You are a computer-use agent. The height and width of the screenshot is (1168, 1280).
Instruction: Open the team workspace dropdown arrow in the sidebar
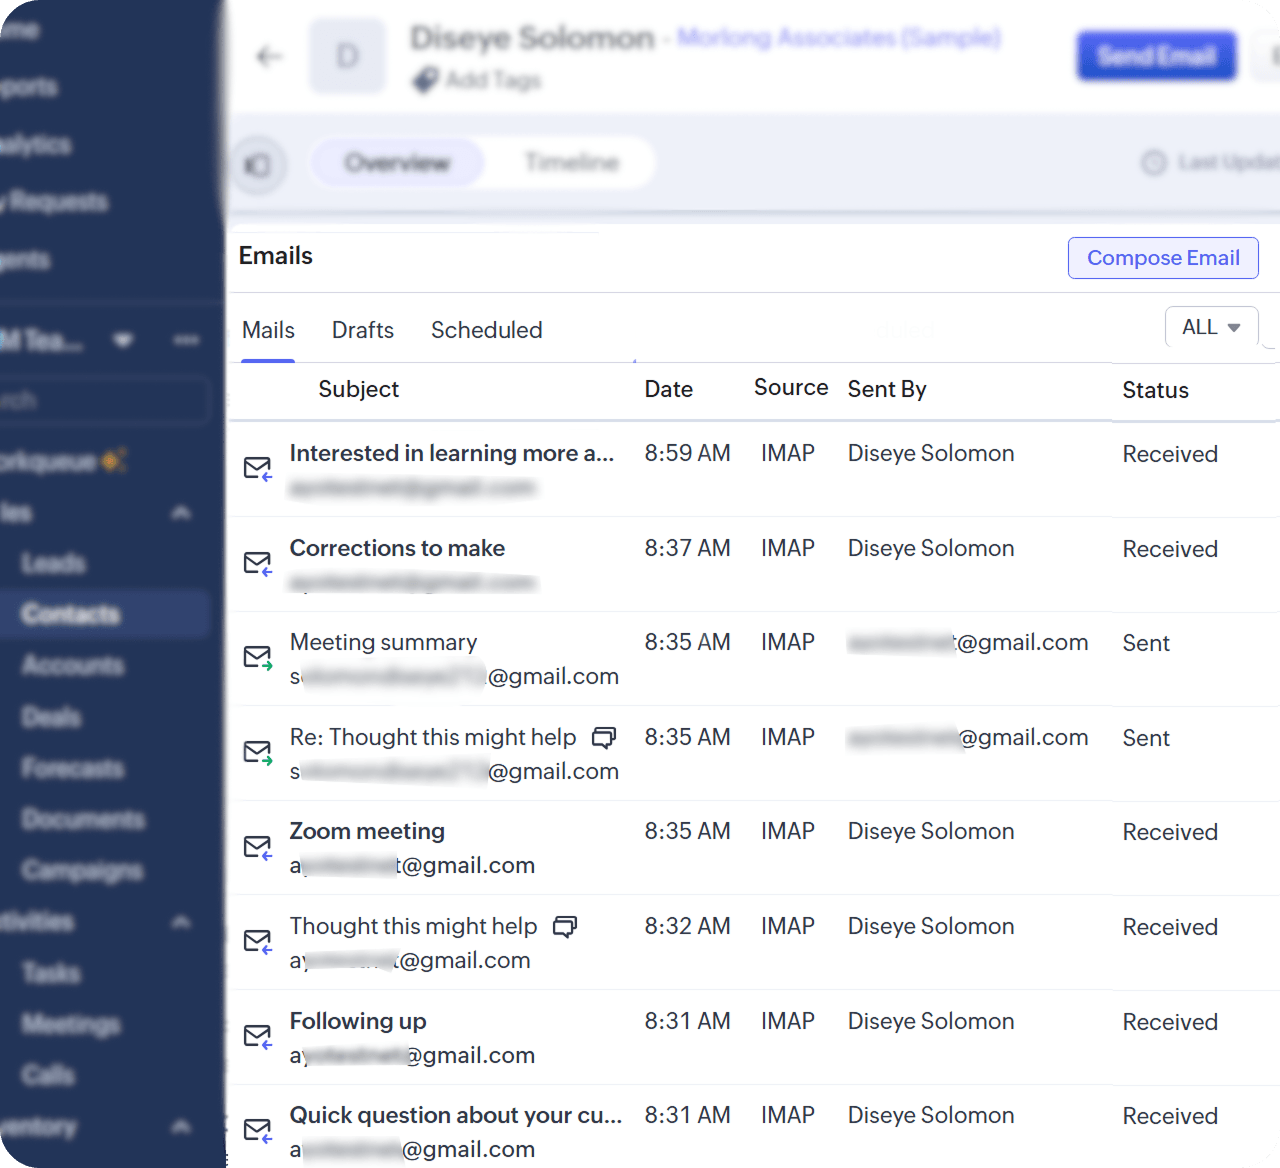[123, 341]
